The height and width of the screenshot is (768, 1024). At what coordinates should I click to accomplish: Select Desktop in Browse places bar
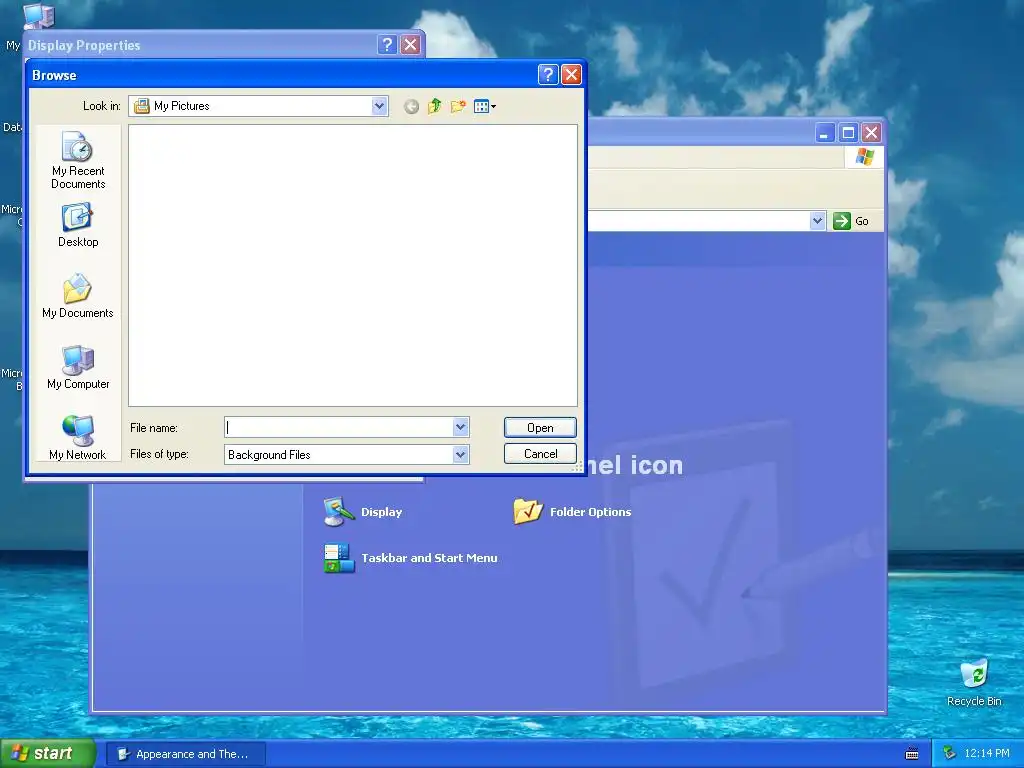[x=78, y=225]
